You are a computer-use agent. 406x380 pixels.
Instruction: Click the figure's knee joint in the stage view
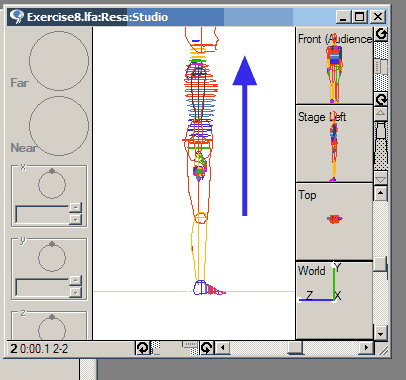point(200,218)
